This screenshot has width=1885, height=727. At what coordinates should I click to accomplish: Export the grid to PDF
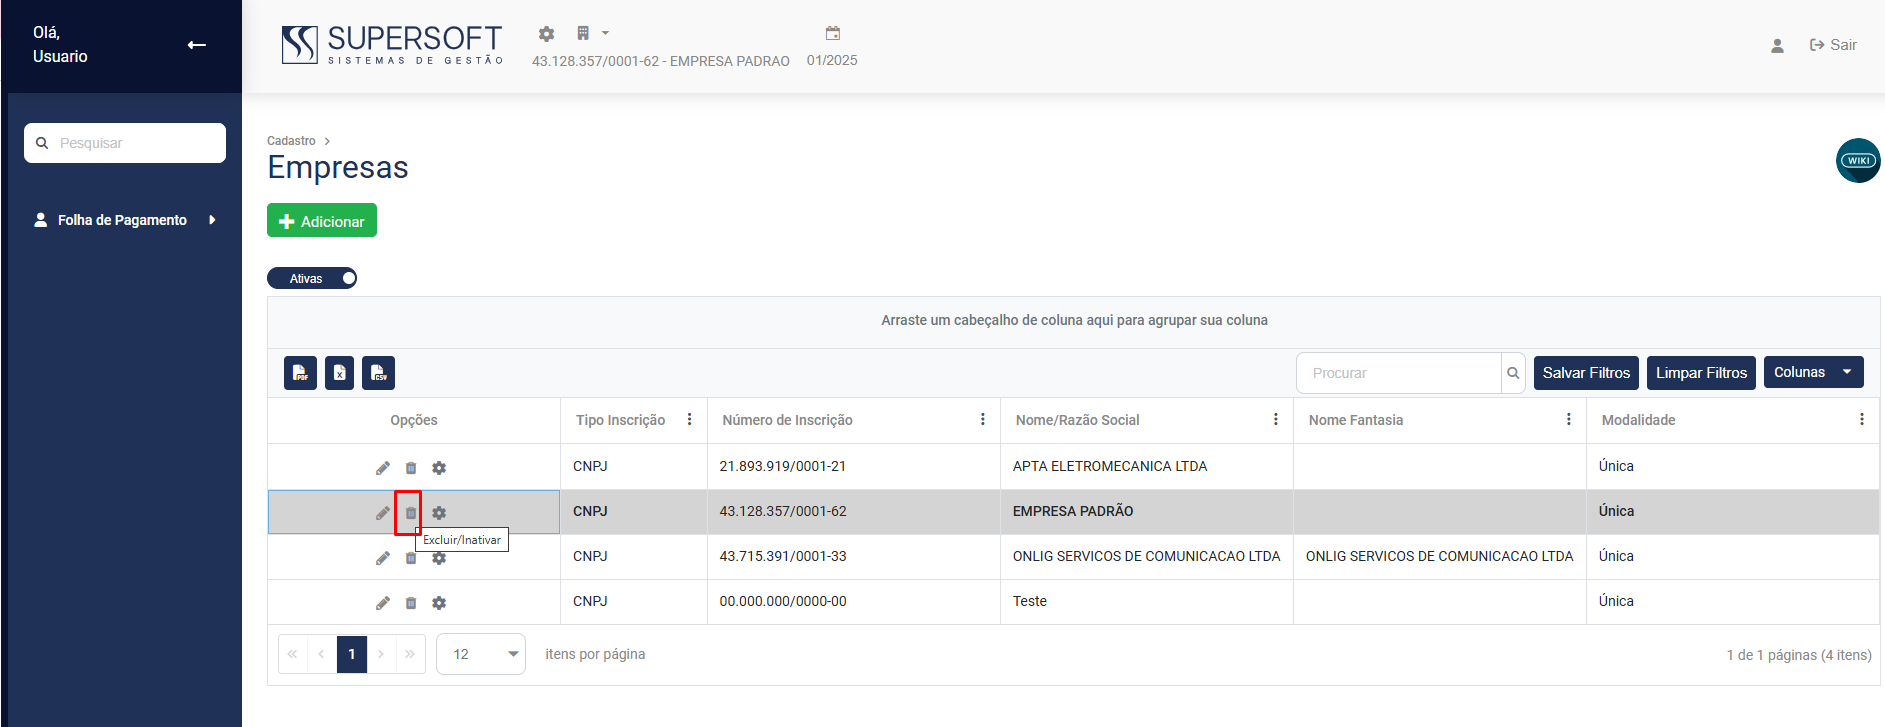coord(300,373)
